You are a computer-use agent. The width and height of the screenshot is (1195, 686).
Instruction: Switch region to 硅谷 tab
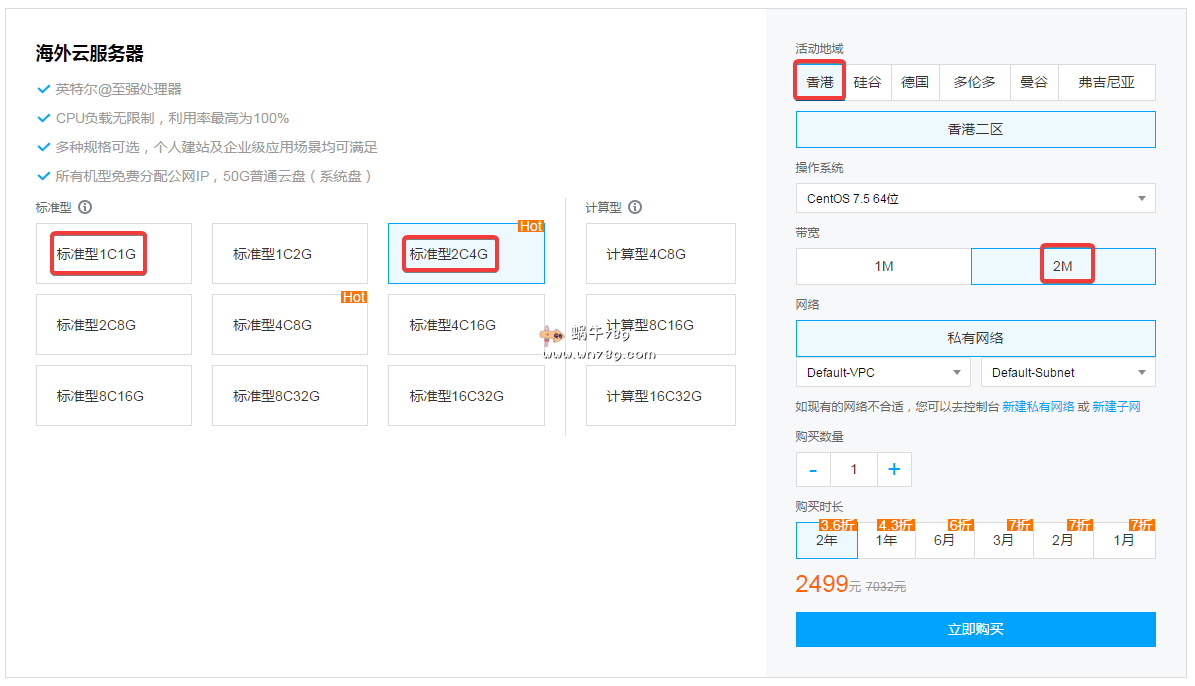[x=867, y=82]
